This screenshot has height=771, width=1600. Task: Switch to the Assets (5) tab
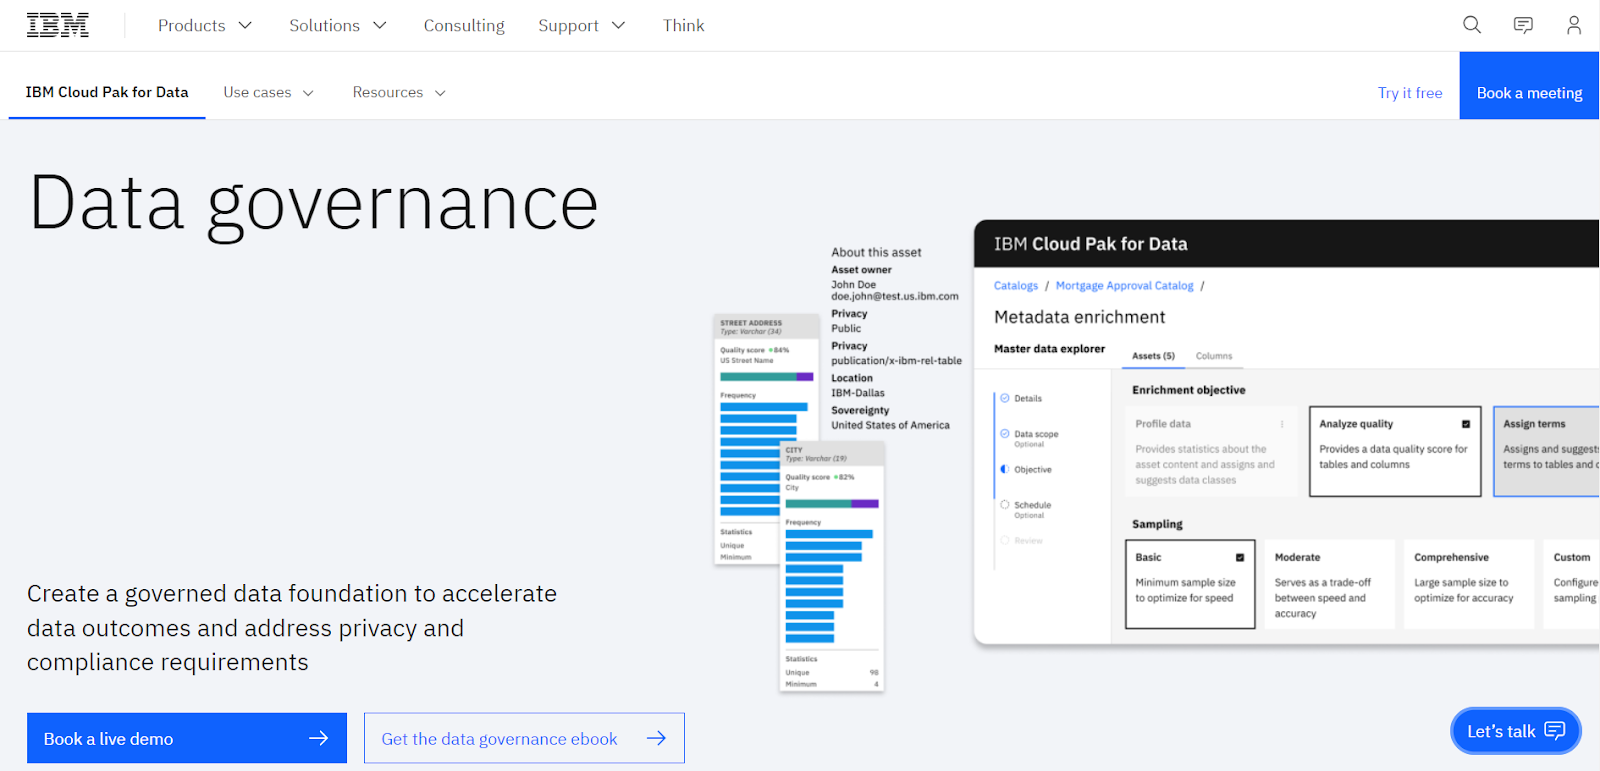coord(1153,356)
